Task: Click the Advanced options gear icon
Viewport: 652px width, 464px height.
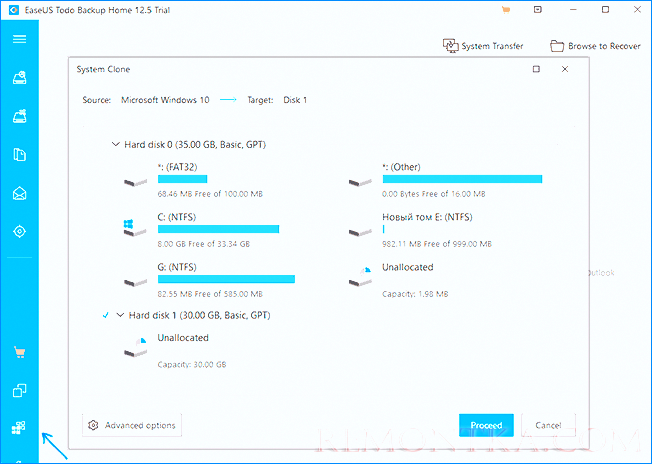Action: tap(93, 425)
